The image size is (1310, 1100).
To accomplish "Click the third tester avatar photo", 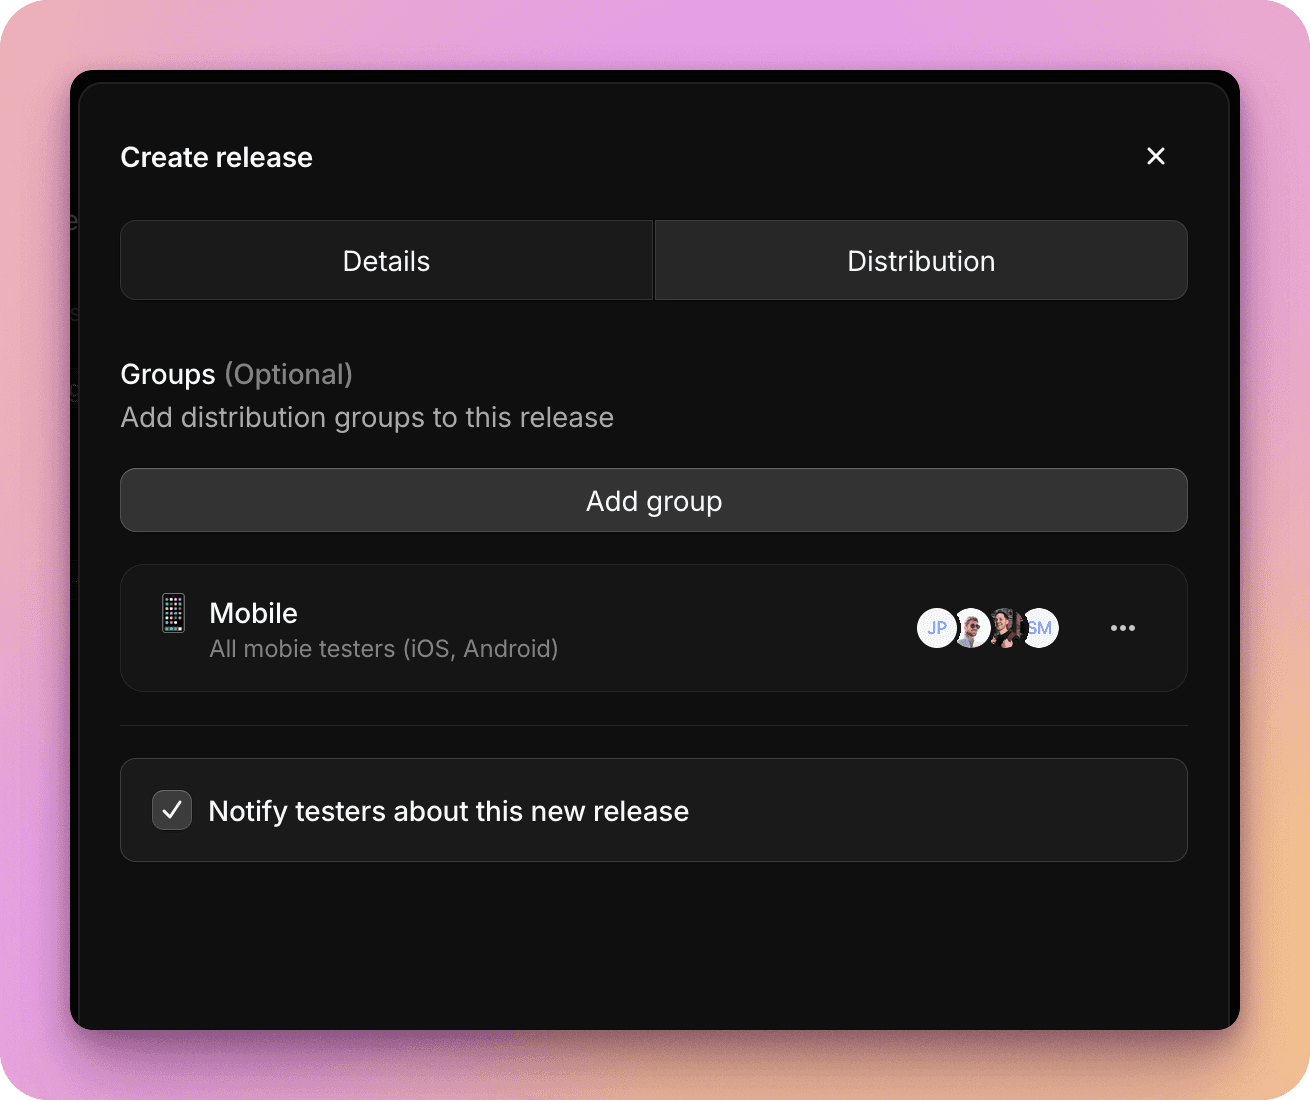I will click(1005, 628).
